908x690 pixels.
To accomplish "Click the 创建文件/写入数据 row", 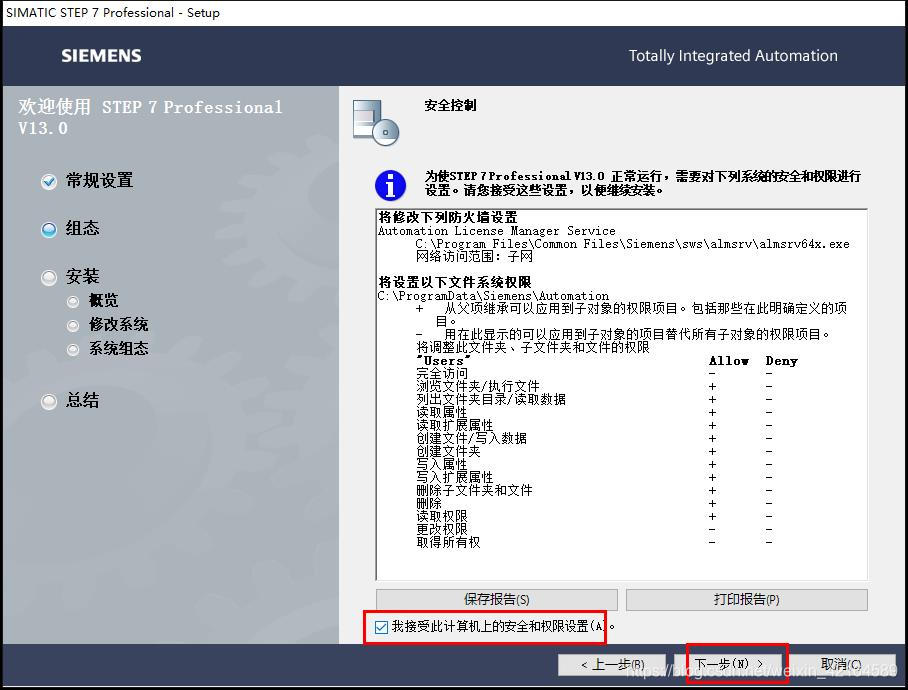I will (595, 438).
